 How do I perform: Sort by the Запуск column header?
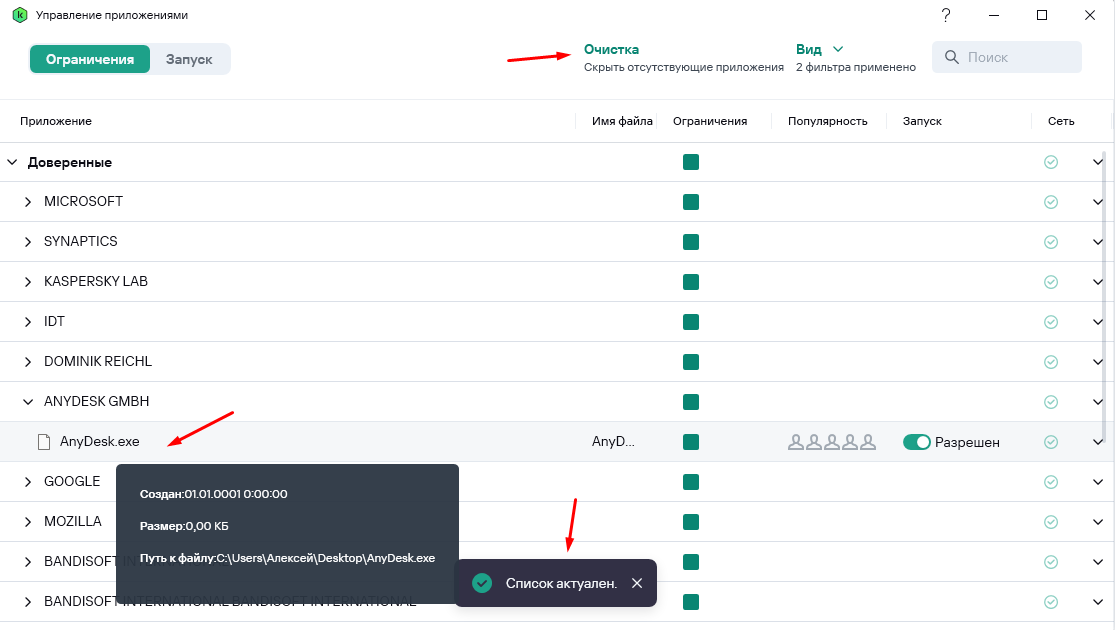922,121
